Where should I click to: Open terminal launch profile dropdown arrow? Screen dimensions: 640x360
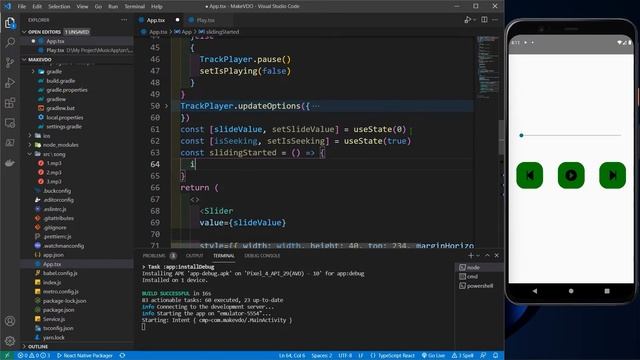478,256
